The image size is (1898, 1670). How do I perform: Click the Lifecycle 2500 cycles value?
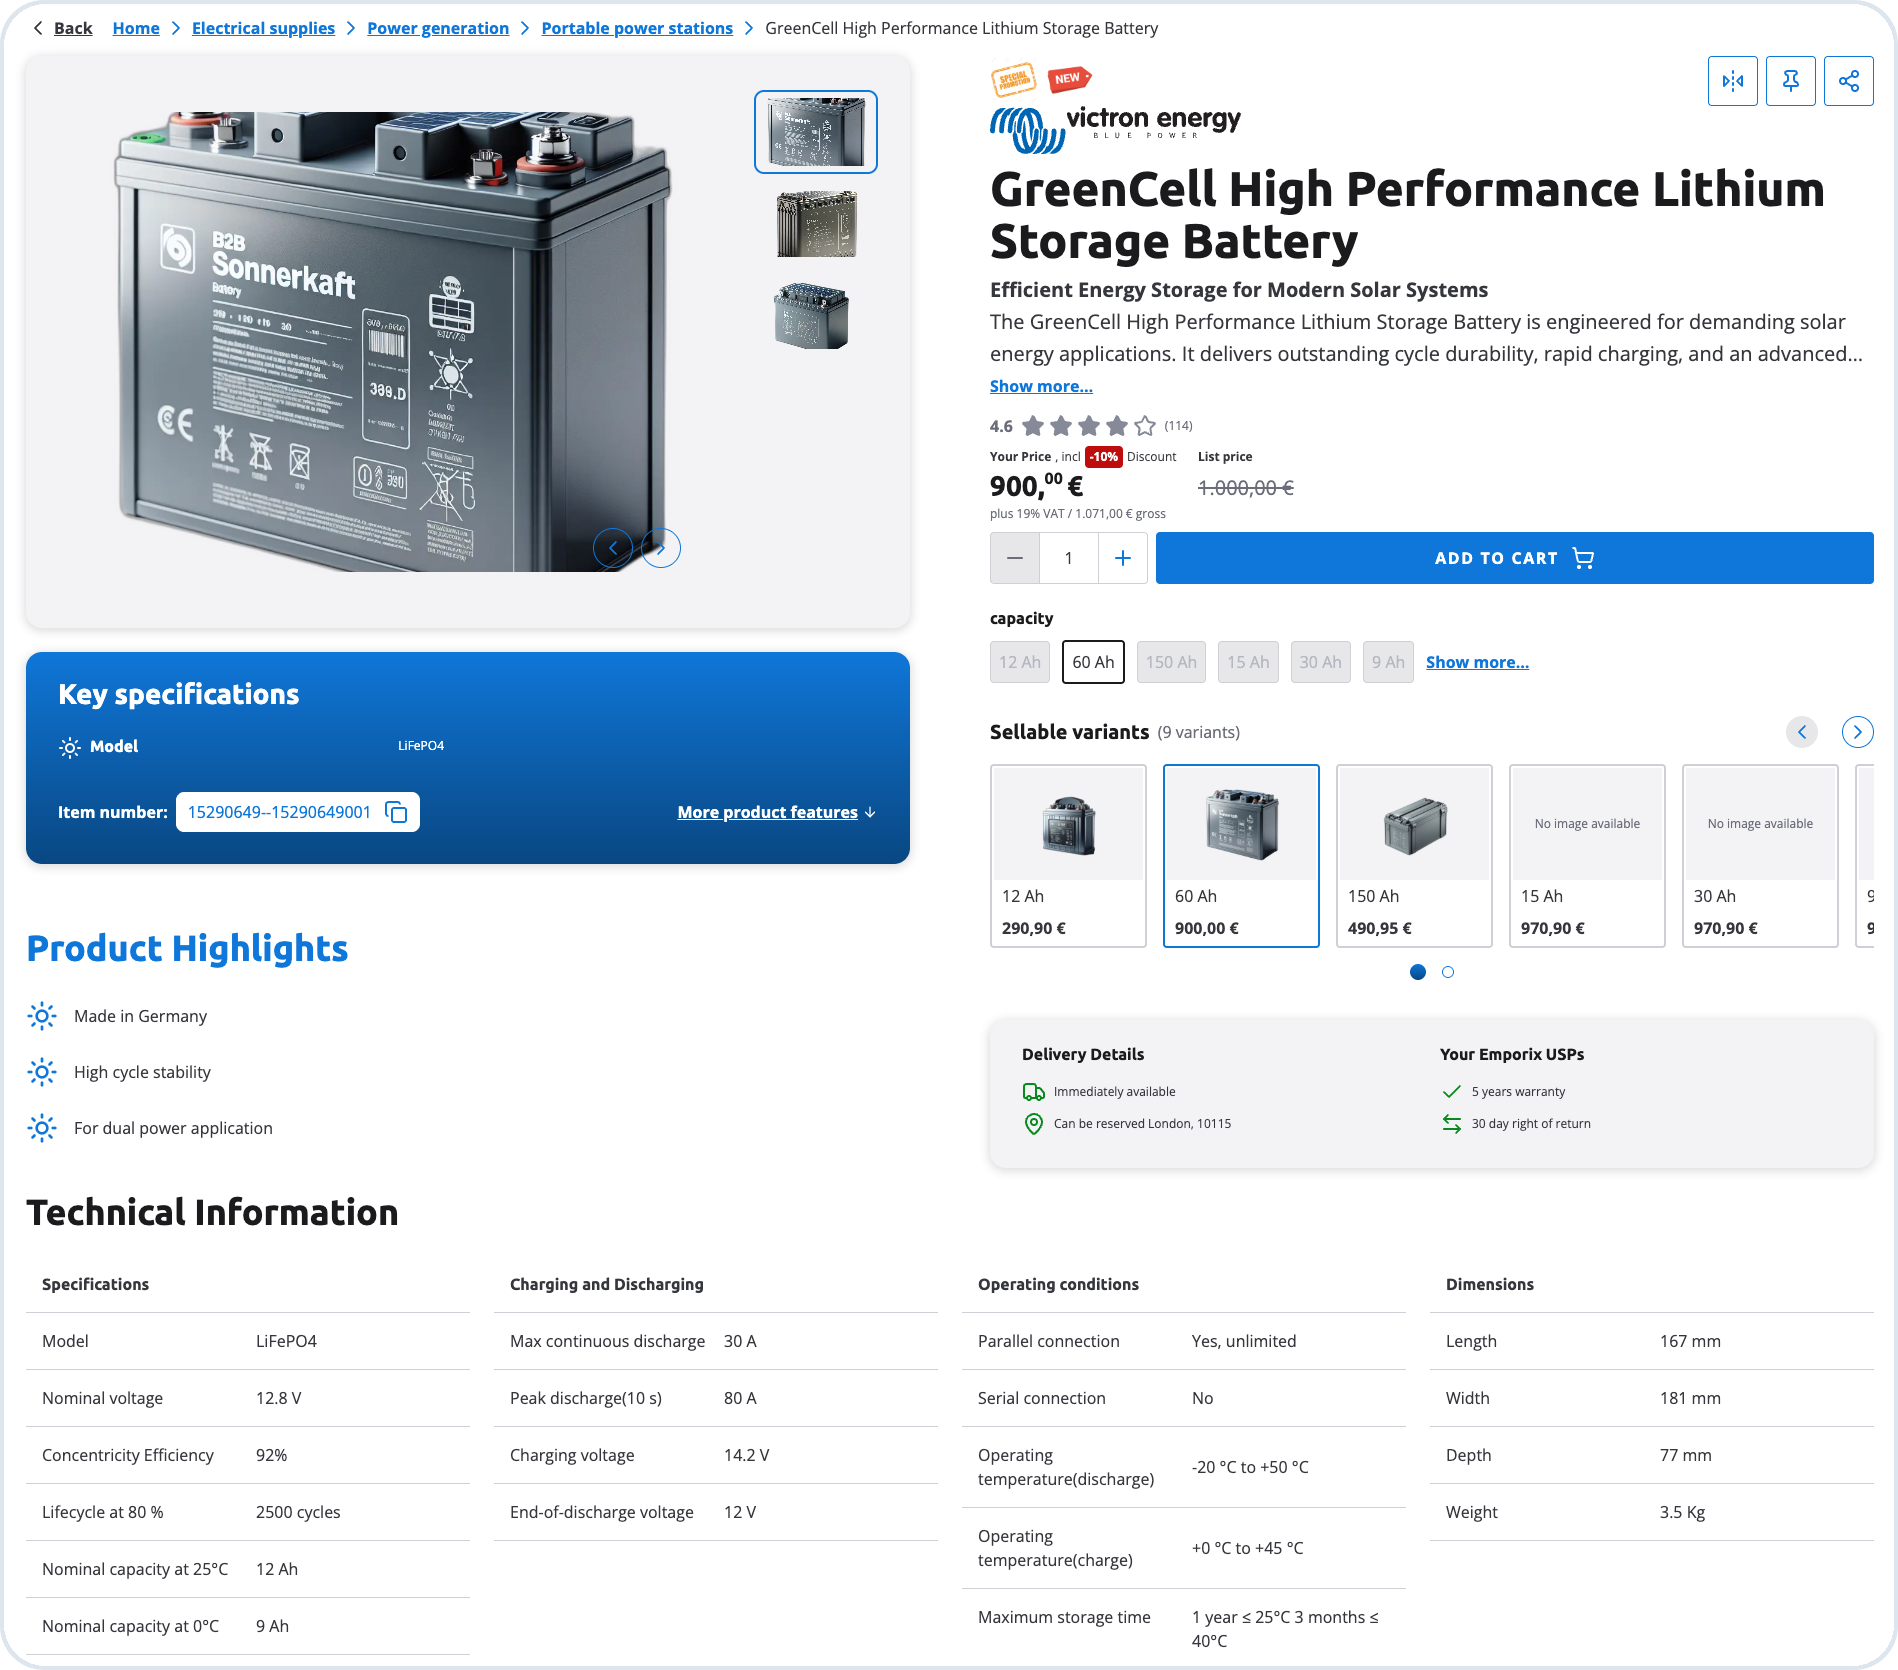click(298, 1512)
